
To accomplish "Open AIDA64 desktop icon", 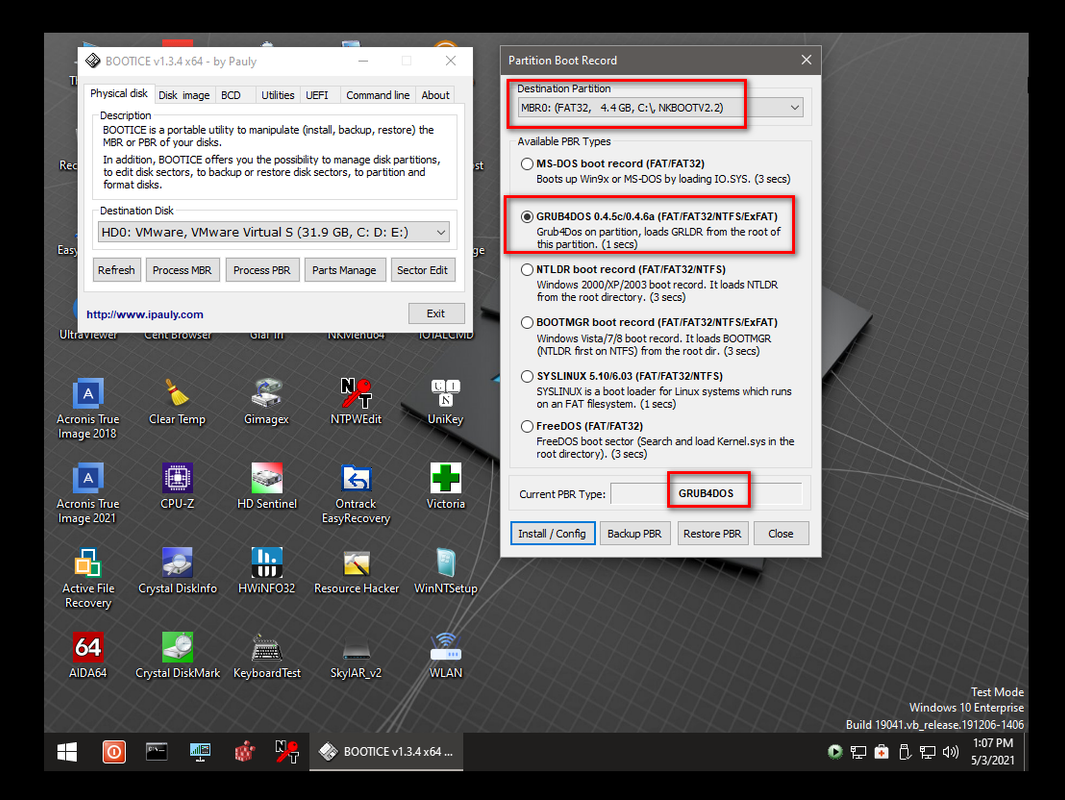I will pyautogui.click(x=88, y=655).
